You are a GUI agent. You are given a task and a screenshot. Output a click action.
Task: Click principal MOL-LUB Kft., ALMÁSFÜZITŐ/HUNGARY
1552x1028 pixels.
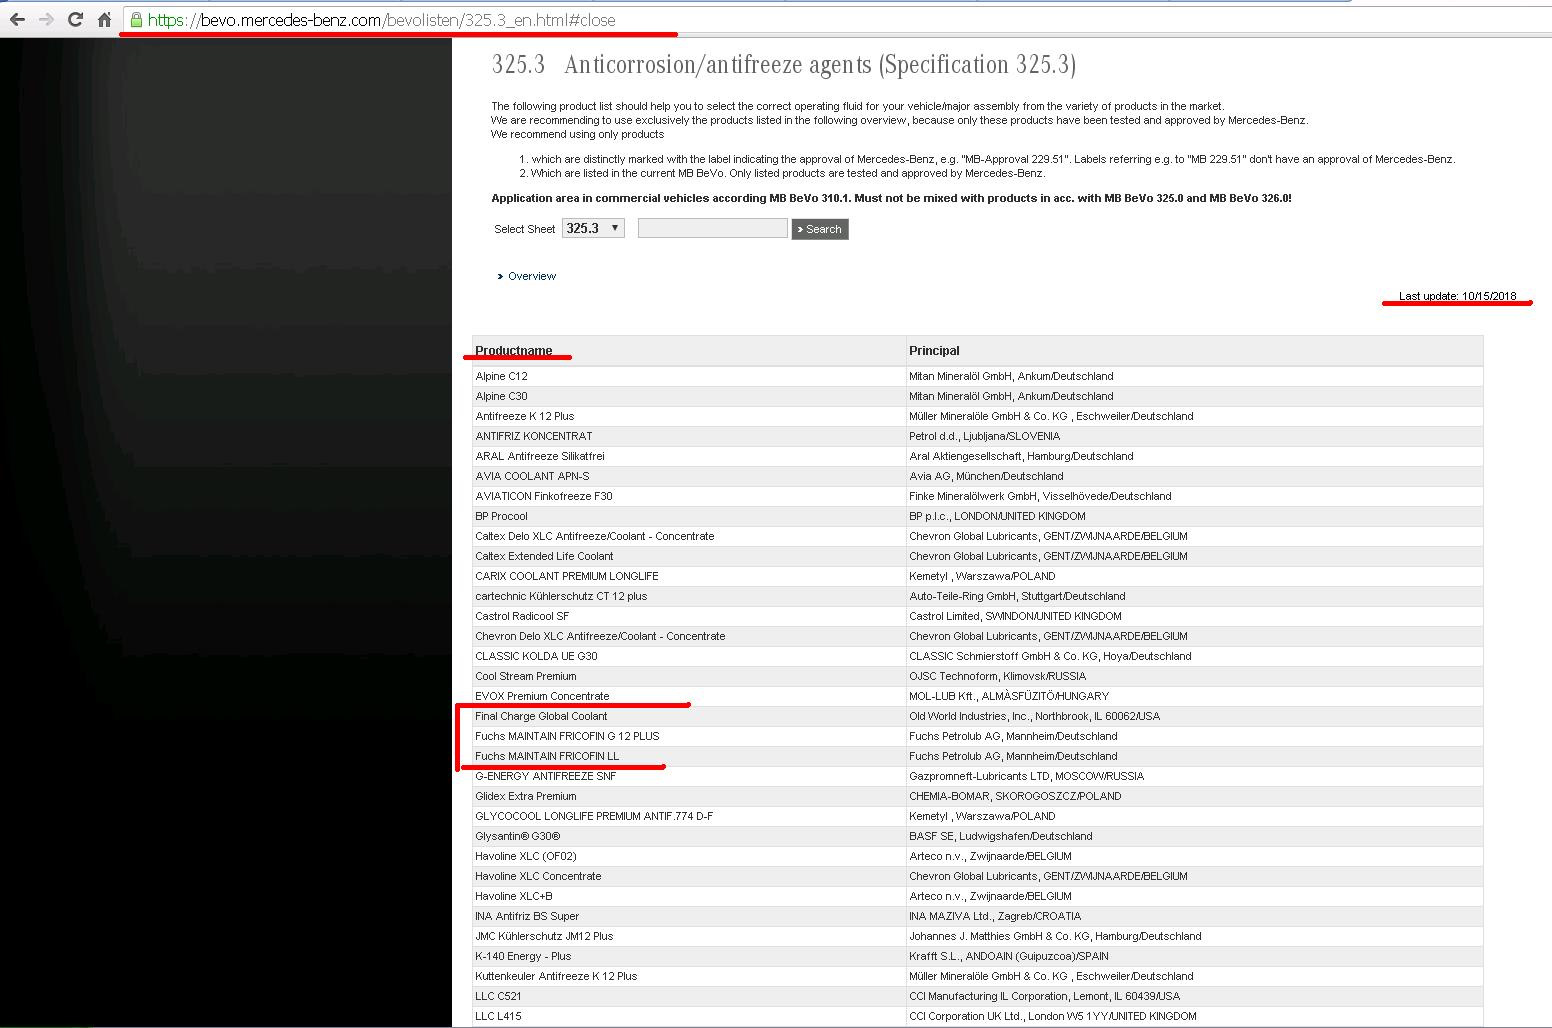click(x=1009, y=696)
